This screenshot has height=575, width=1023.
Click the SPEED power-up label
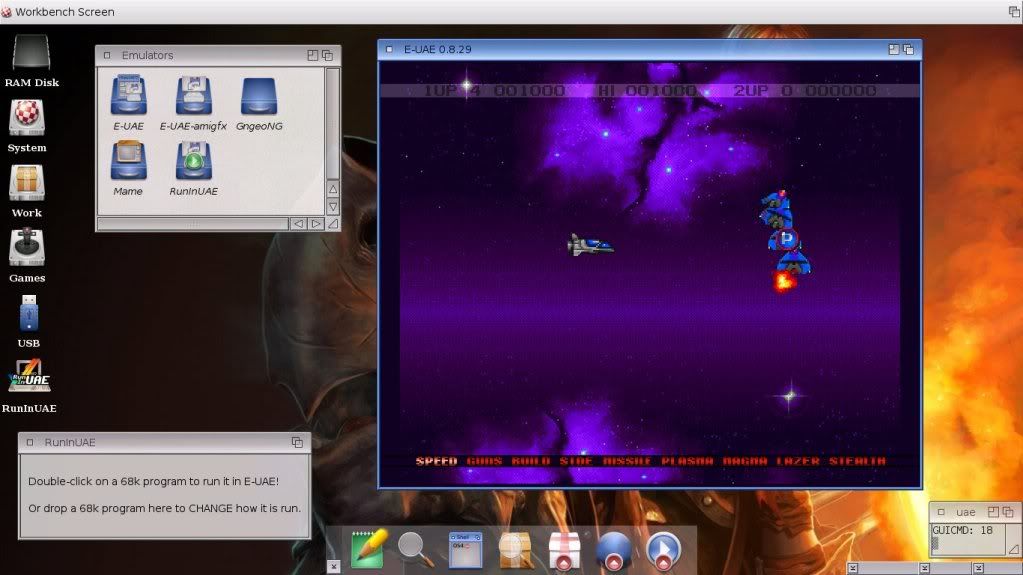click(436, 461)
